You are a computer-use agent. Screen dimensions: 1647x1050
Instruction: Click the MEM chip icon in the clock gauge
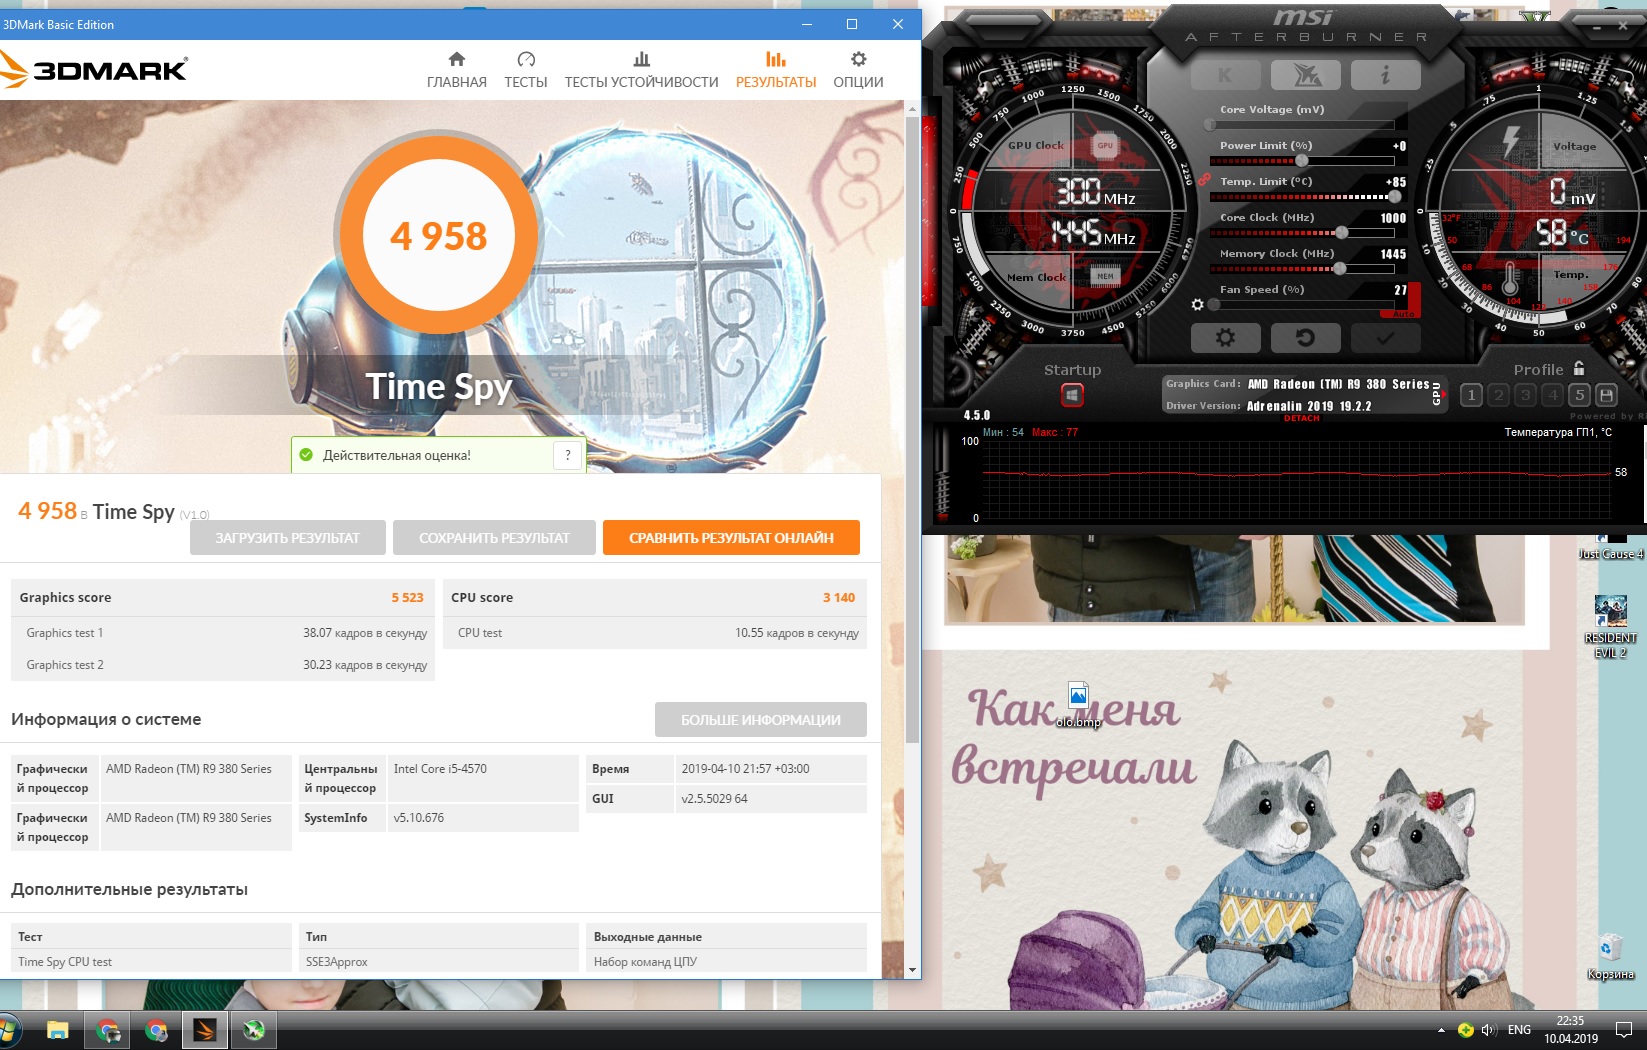[x=1105, y=276]
